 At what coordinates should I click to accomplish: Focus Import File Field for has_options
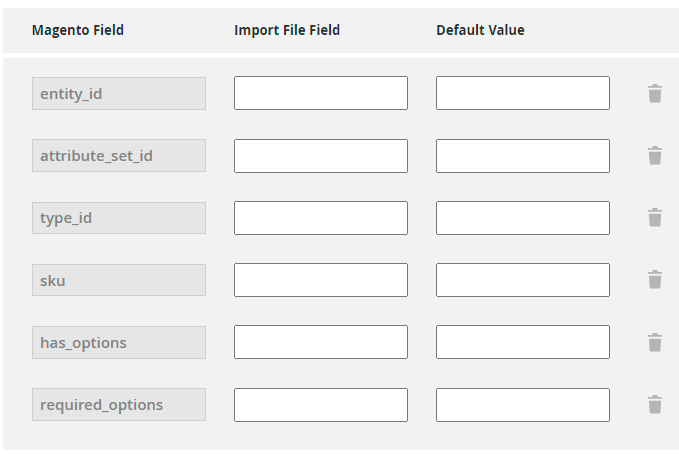(x=321, y=342)
